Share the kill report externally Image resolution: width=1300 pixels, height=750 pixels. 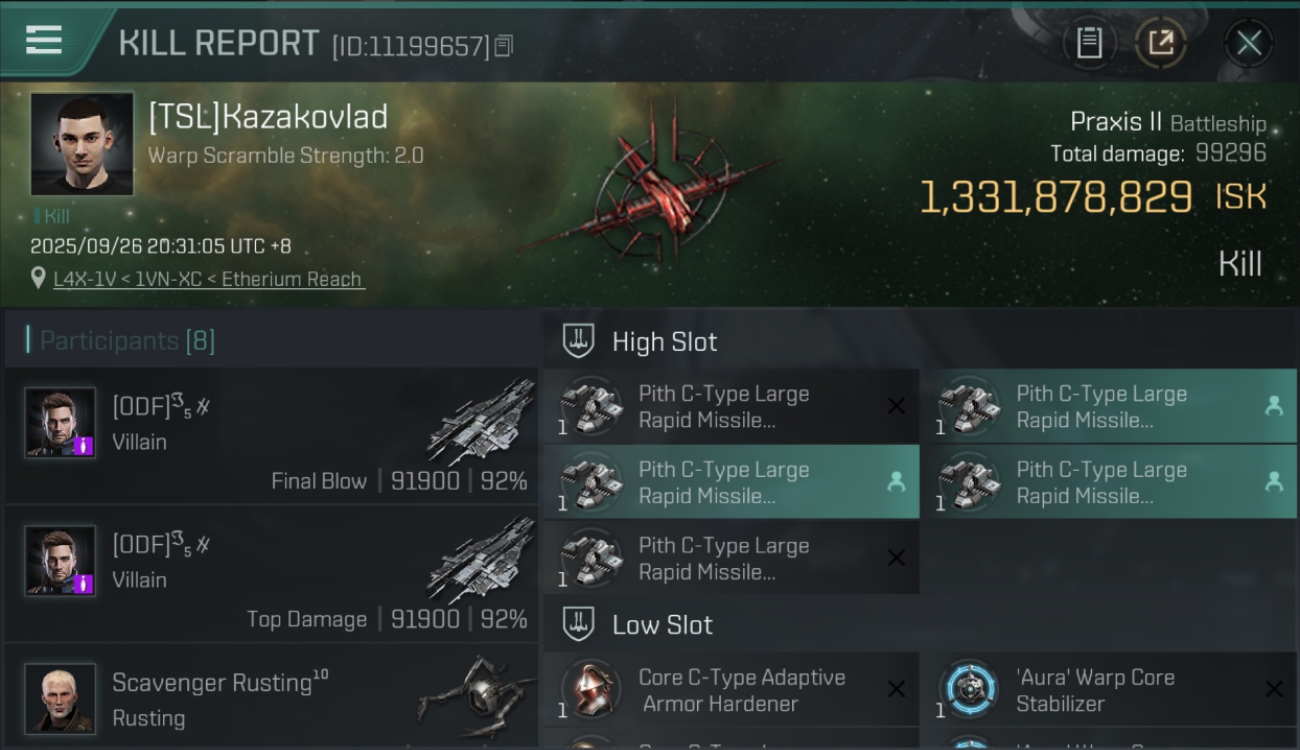click(1160, 43)
